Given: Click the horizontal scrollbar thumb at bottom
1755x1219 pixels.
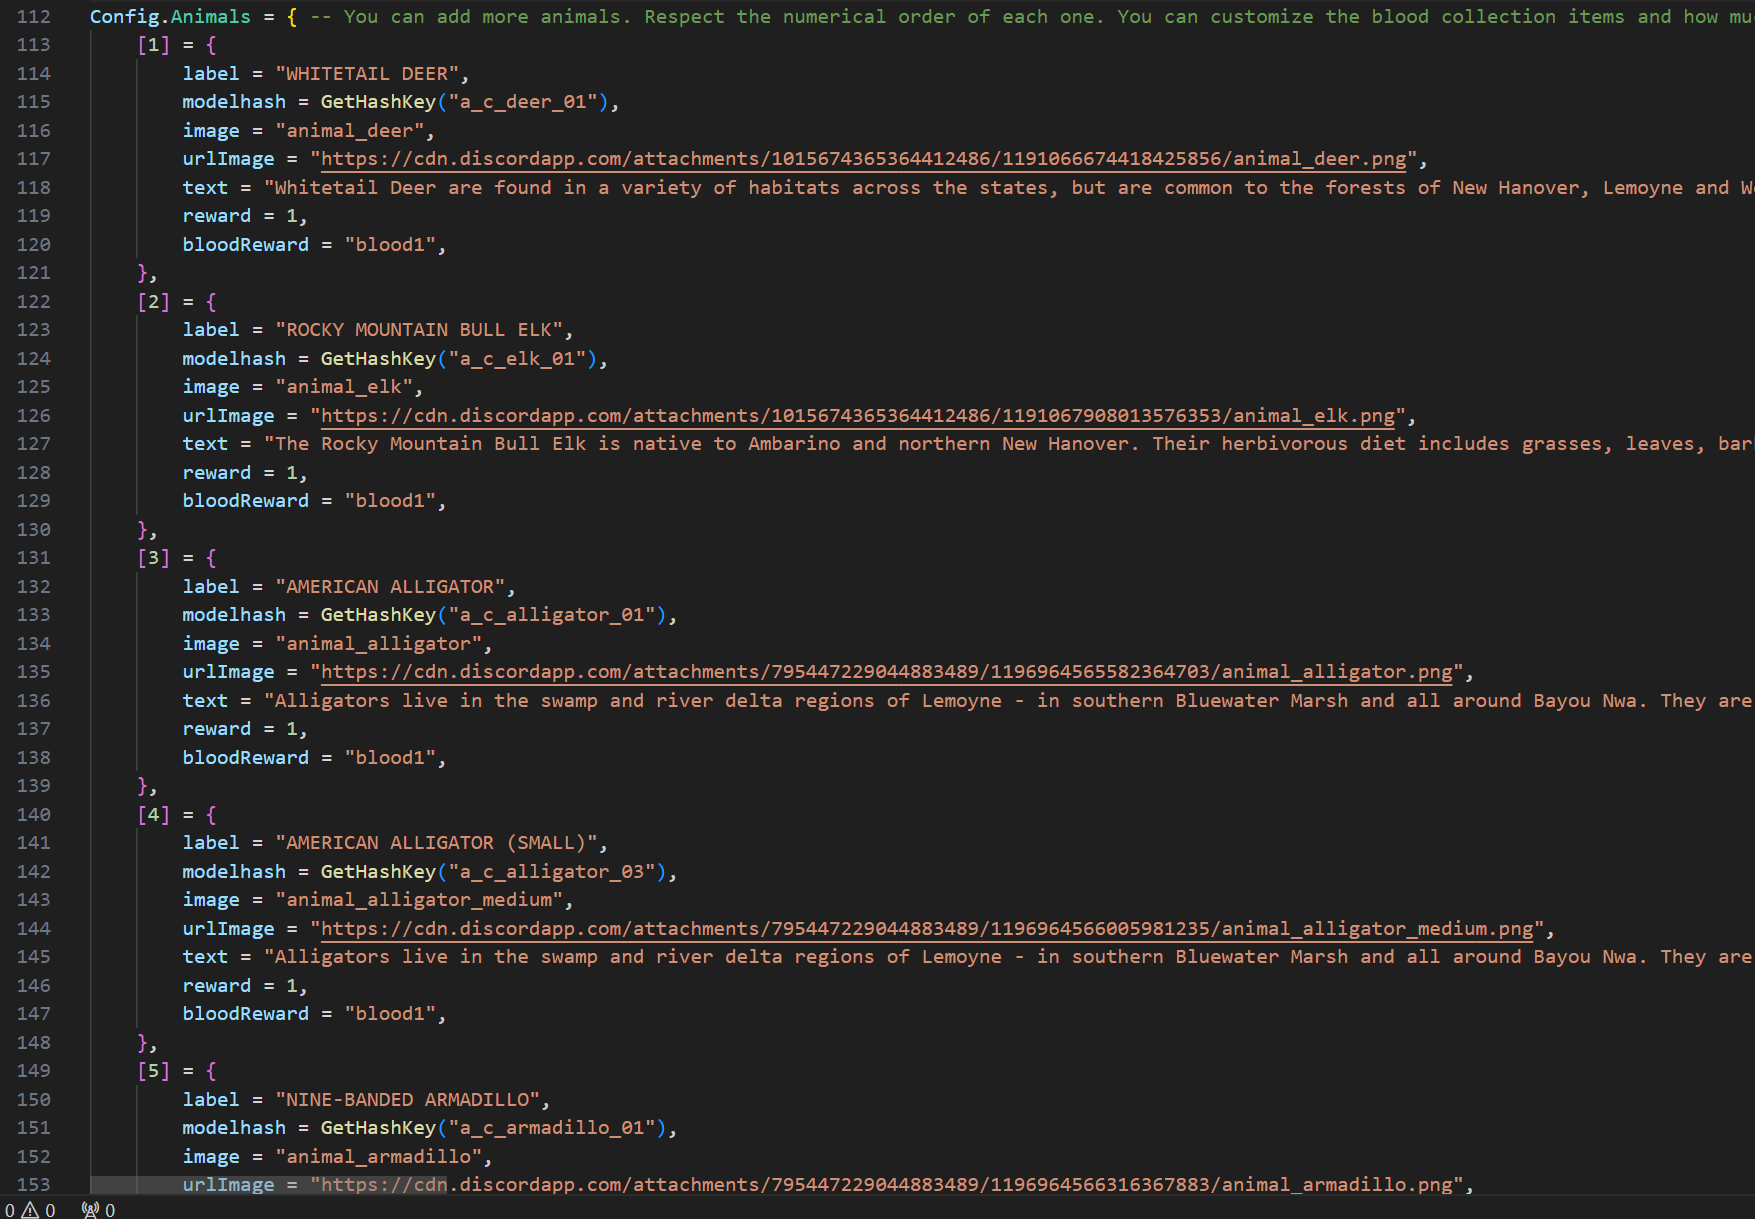Looking at the screenshot, I should tap(268, 1185).
